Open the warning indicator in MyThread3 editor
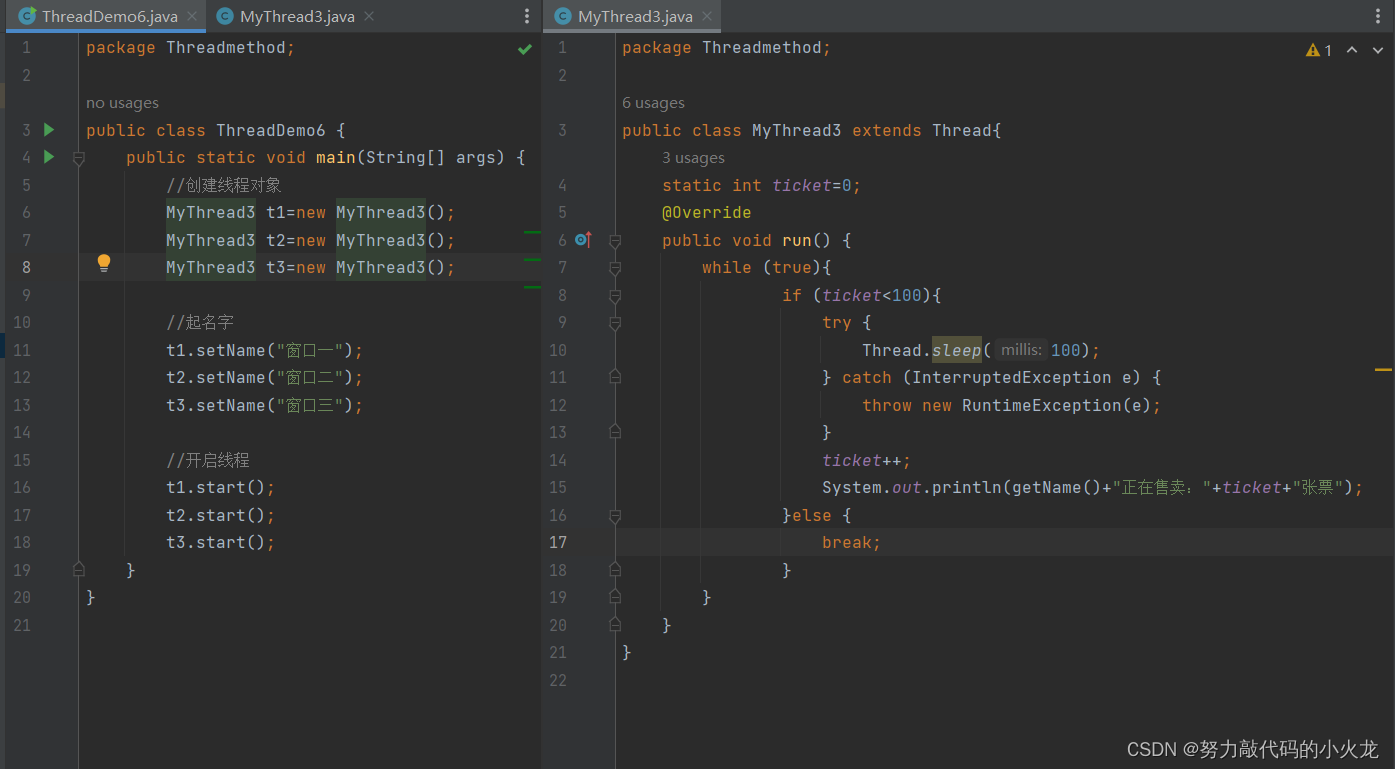The width and height of the screenshot is (1395, 769). [1319, 50]
